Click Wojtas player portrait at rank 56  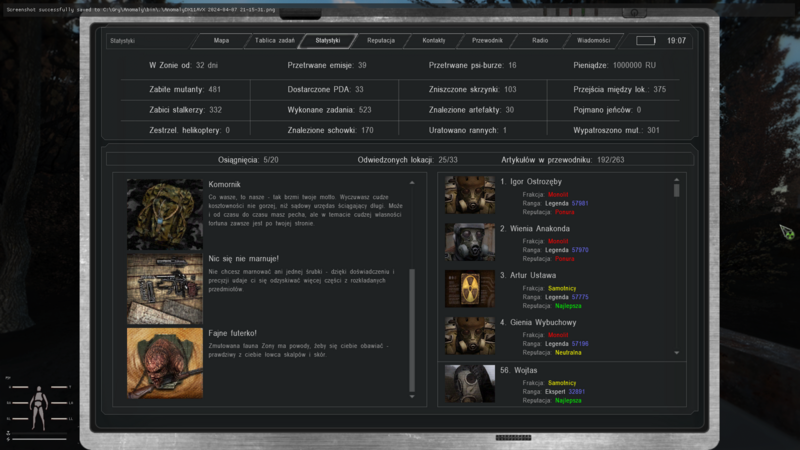click(469, 384)
